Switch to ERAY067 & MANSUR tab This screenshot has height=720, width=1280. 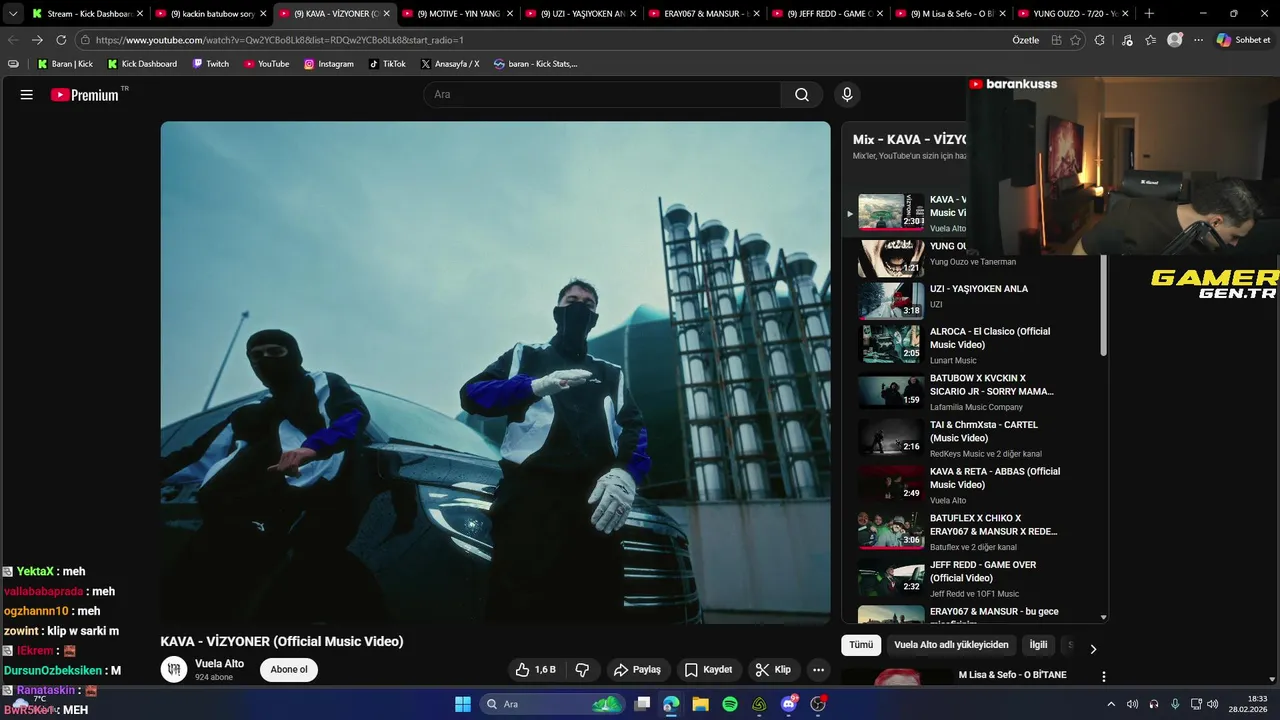coord(704,14)
